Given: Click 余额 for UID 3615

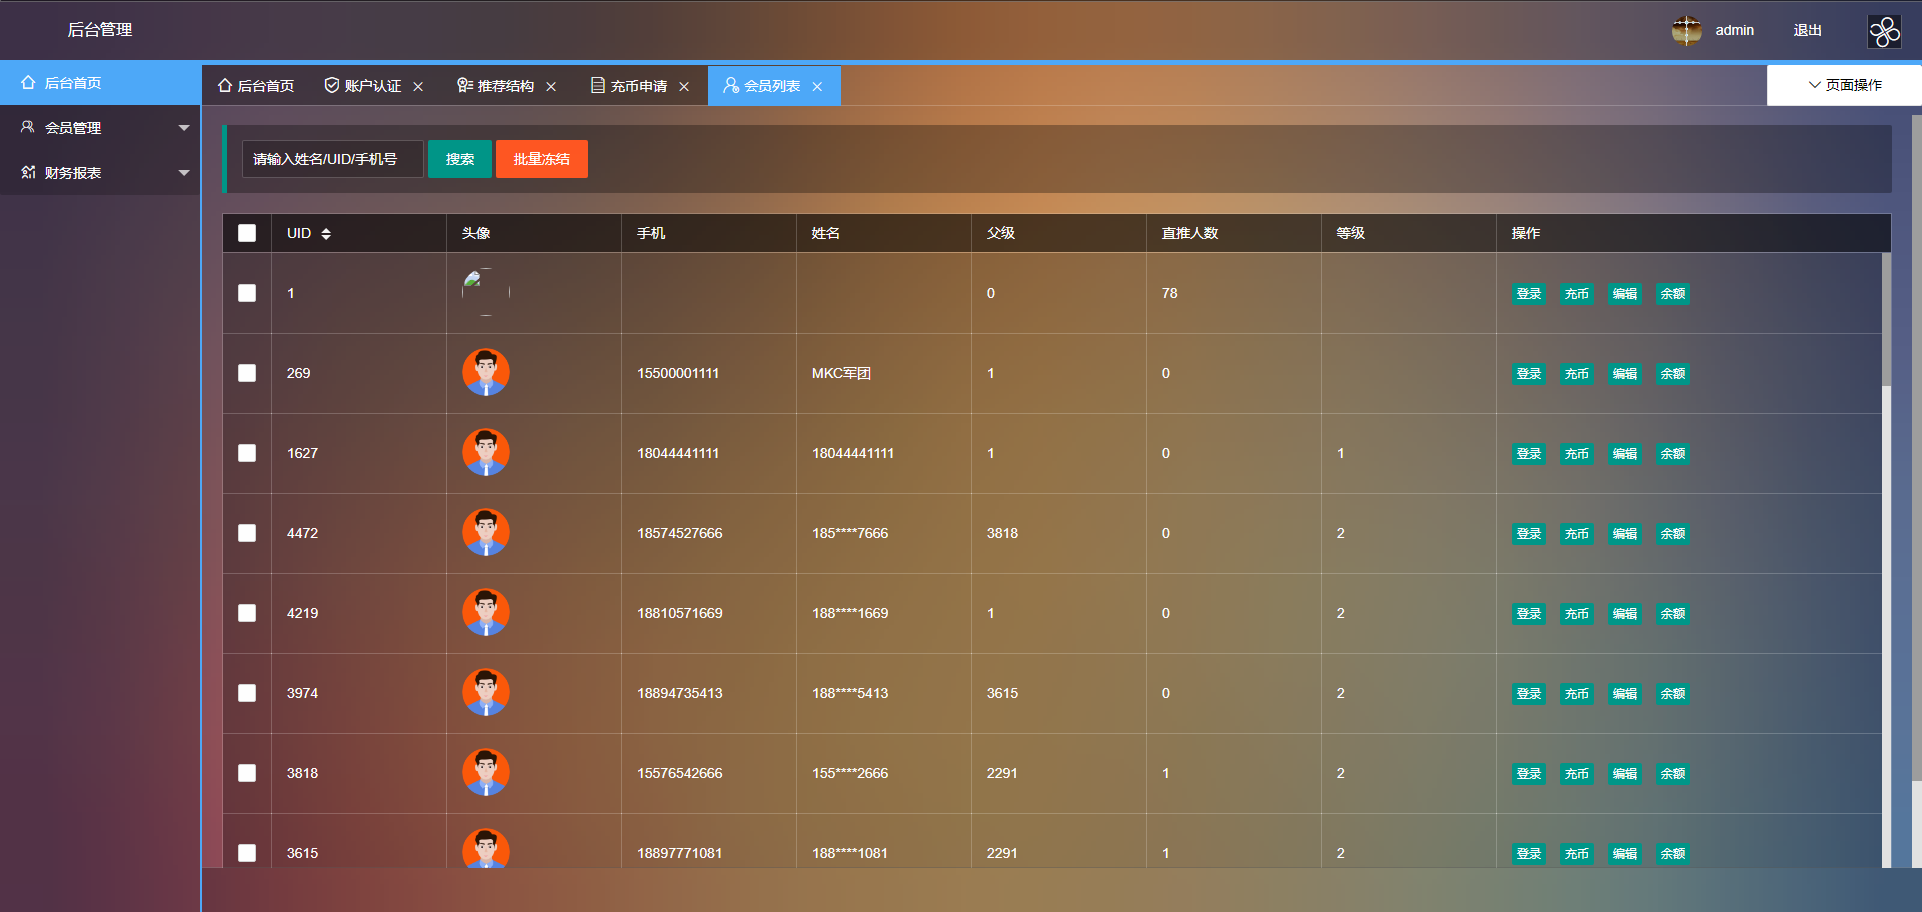Looking at the screenshot, I should (x=1673, y=854).
